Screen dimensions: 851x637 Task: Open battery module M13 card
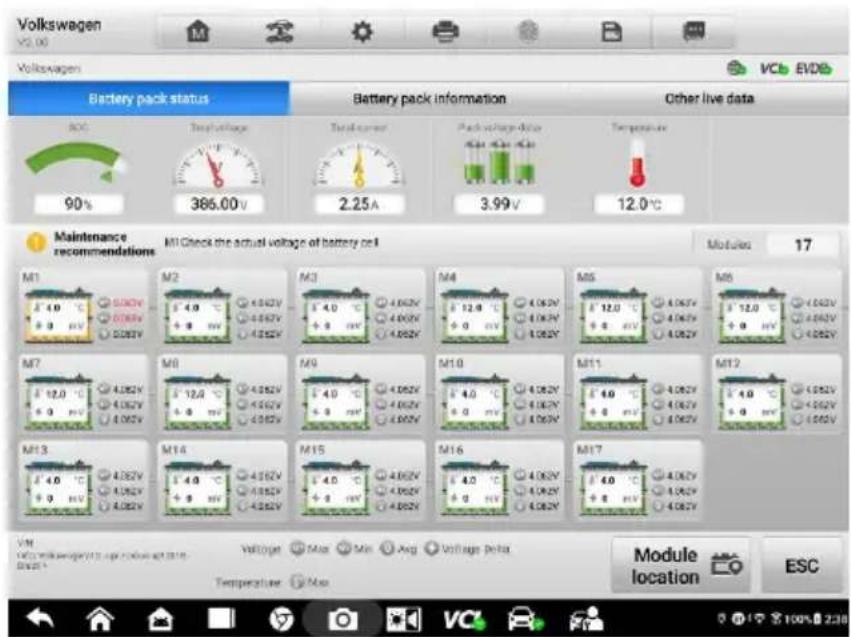pos(83,481)
